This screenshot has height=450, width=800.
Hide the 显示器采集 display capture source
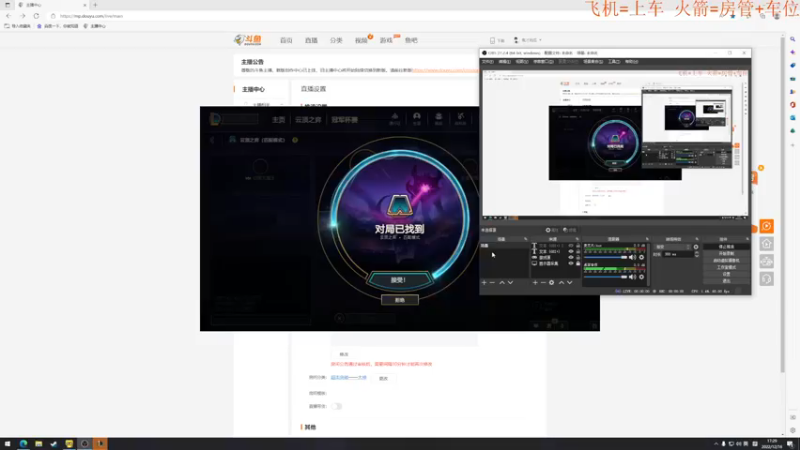571,264
